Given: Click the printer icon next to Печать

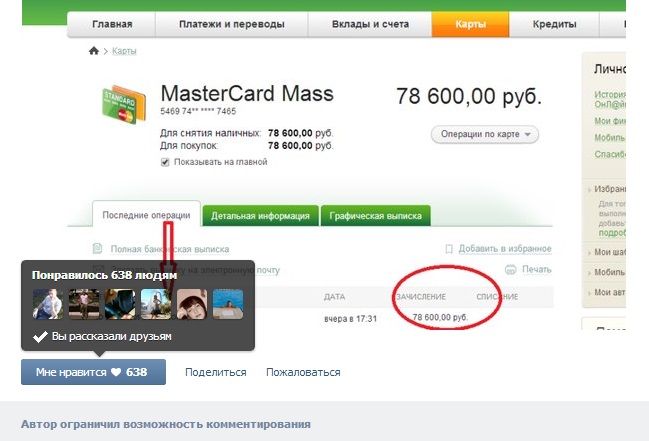Looking at the screenshot, I should 511,270.
